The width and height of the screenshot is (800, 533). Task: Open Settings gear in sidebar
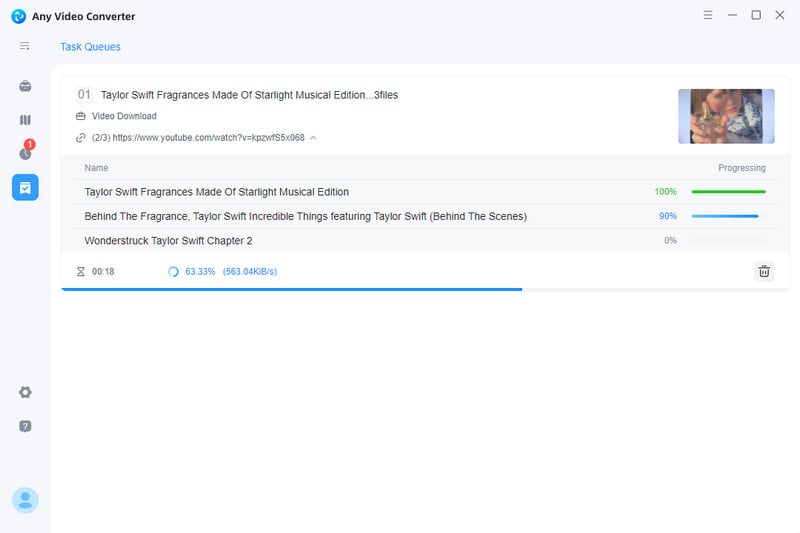click(25, 392)
